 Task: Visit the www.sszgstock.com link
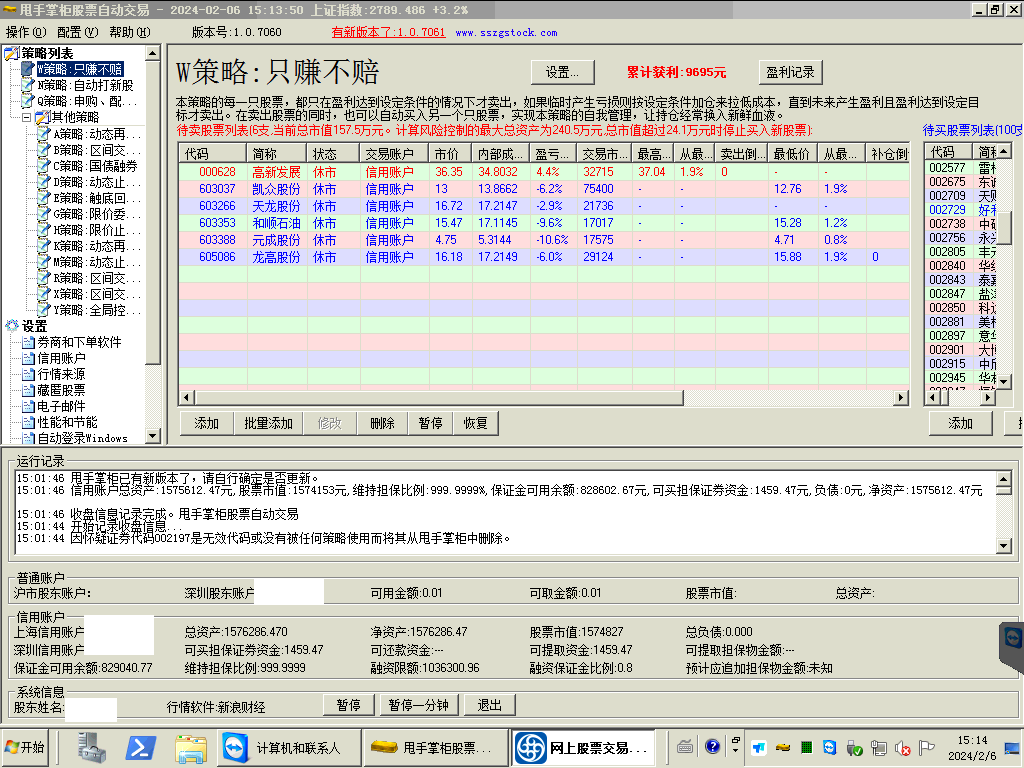506,32
